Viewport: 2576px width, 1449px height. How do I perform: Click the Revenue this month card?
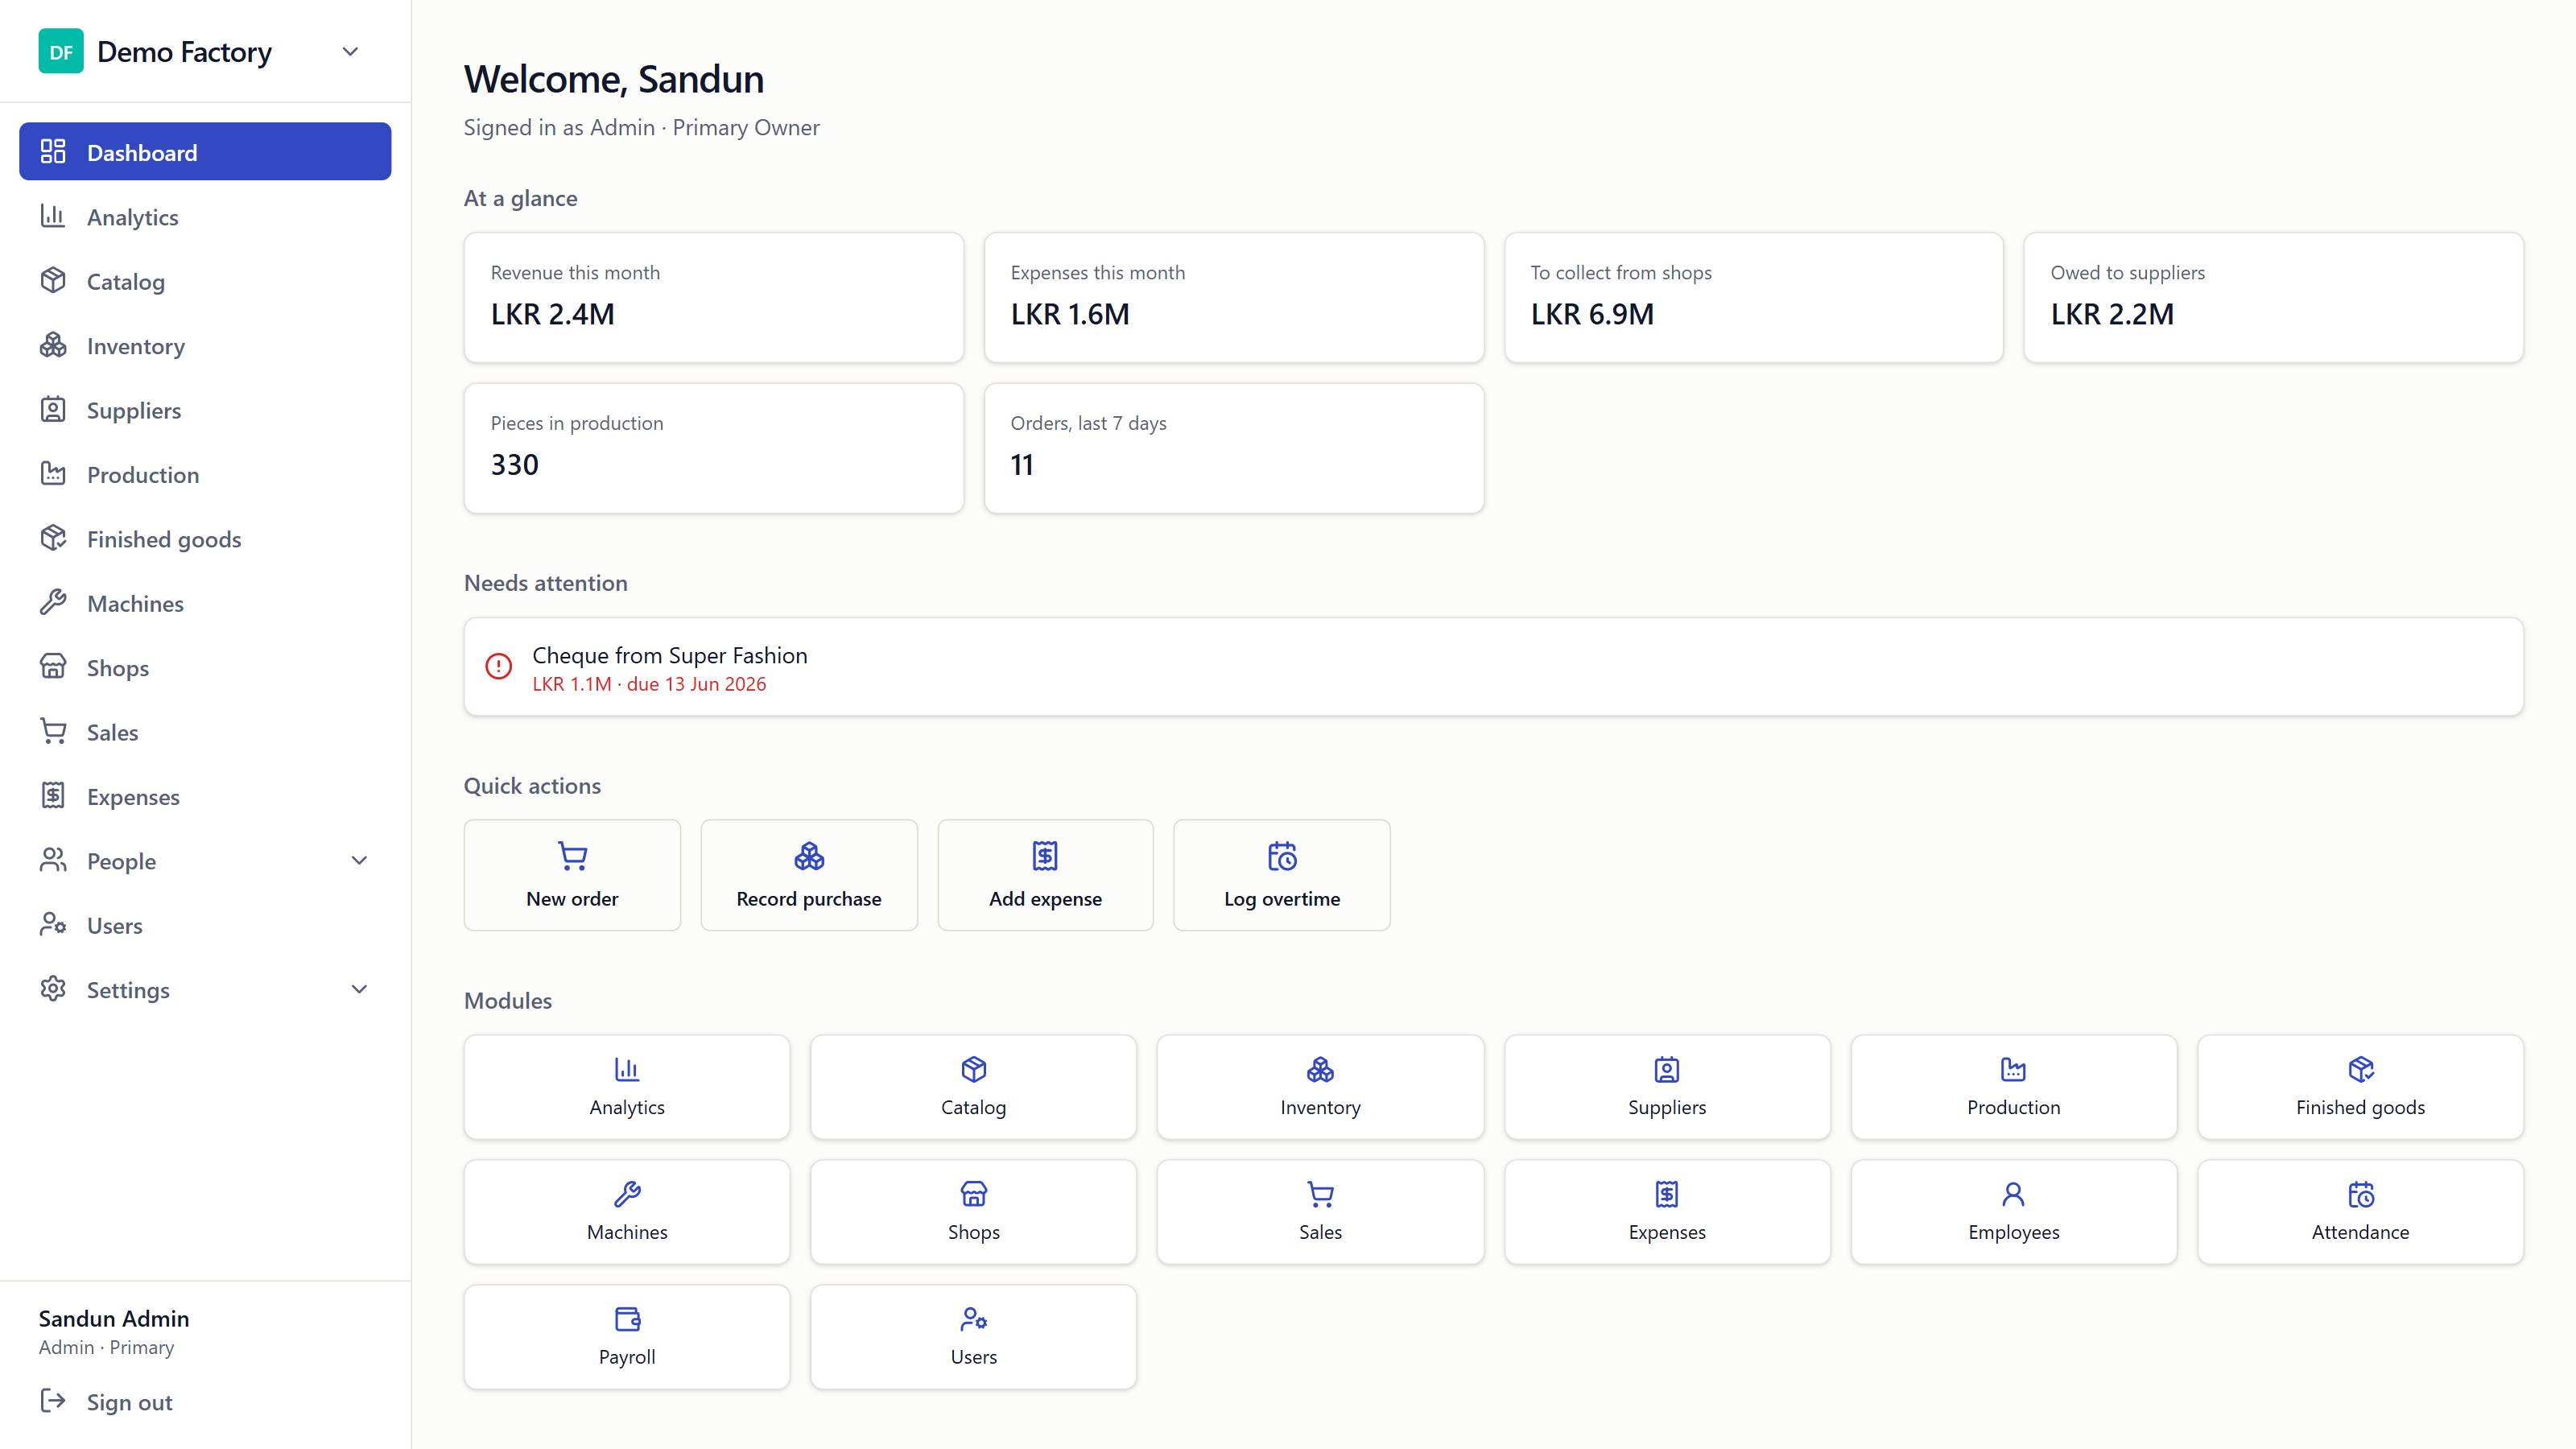point(713,297)
